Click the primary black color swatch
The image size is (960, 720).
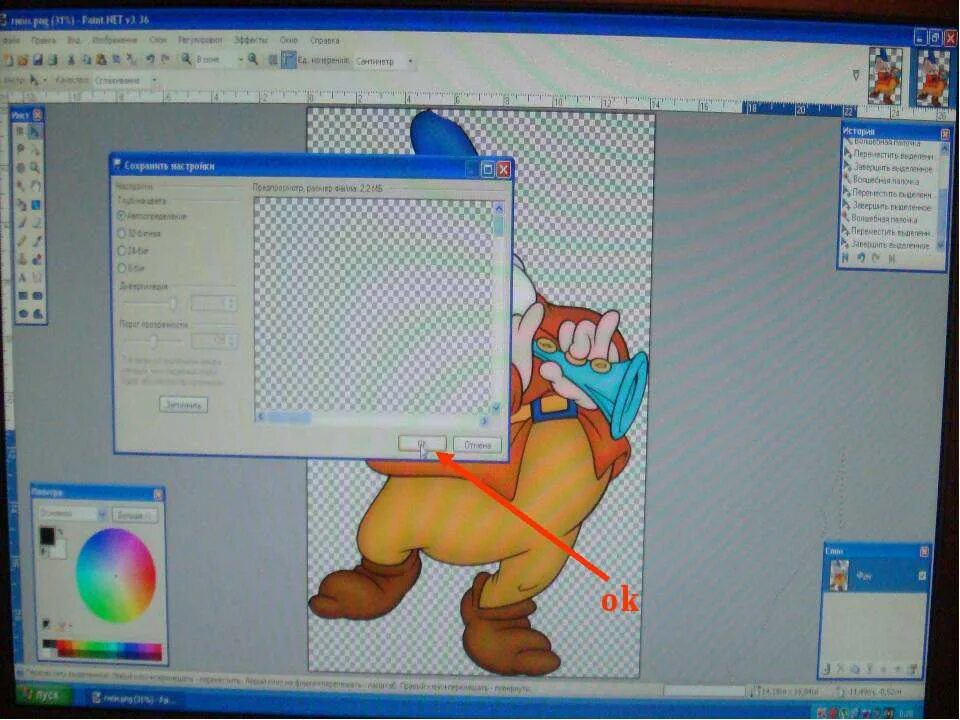click(x=47, y=537)
